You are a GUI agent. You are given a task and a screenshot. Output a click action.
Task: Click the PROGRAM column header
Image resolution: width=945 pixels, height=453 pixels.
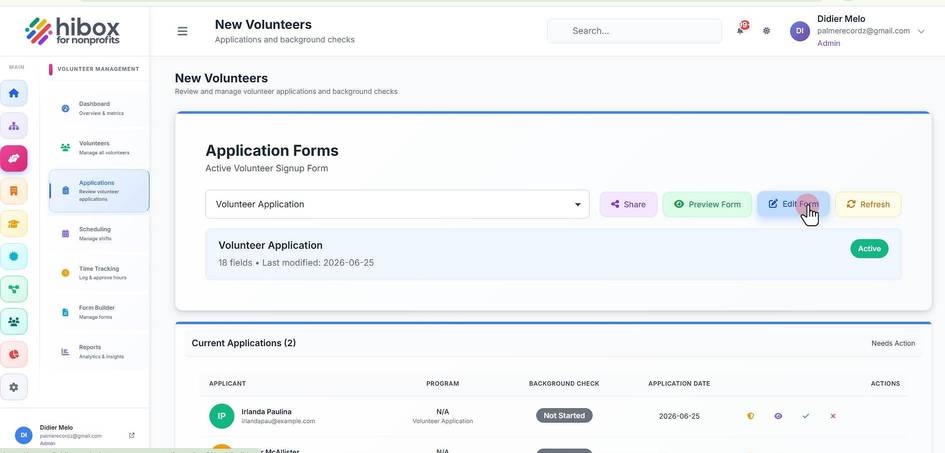(x=442, y=383)
